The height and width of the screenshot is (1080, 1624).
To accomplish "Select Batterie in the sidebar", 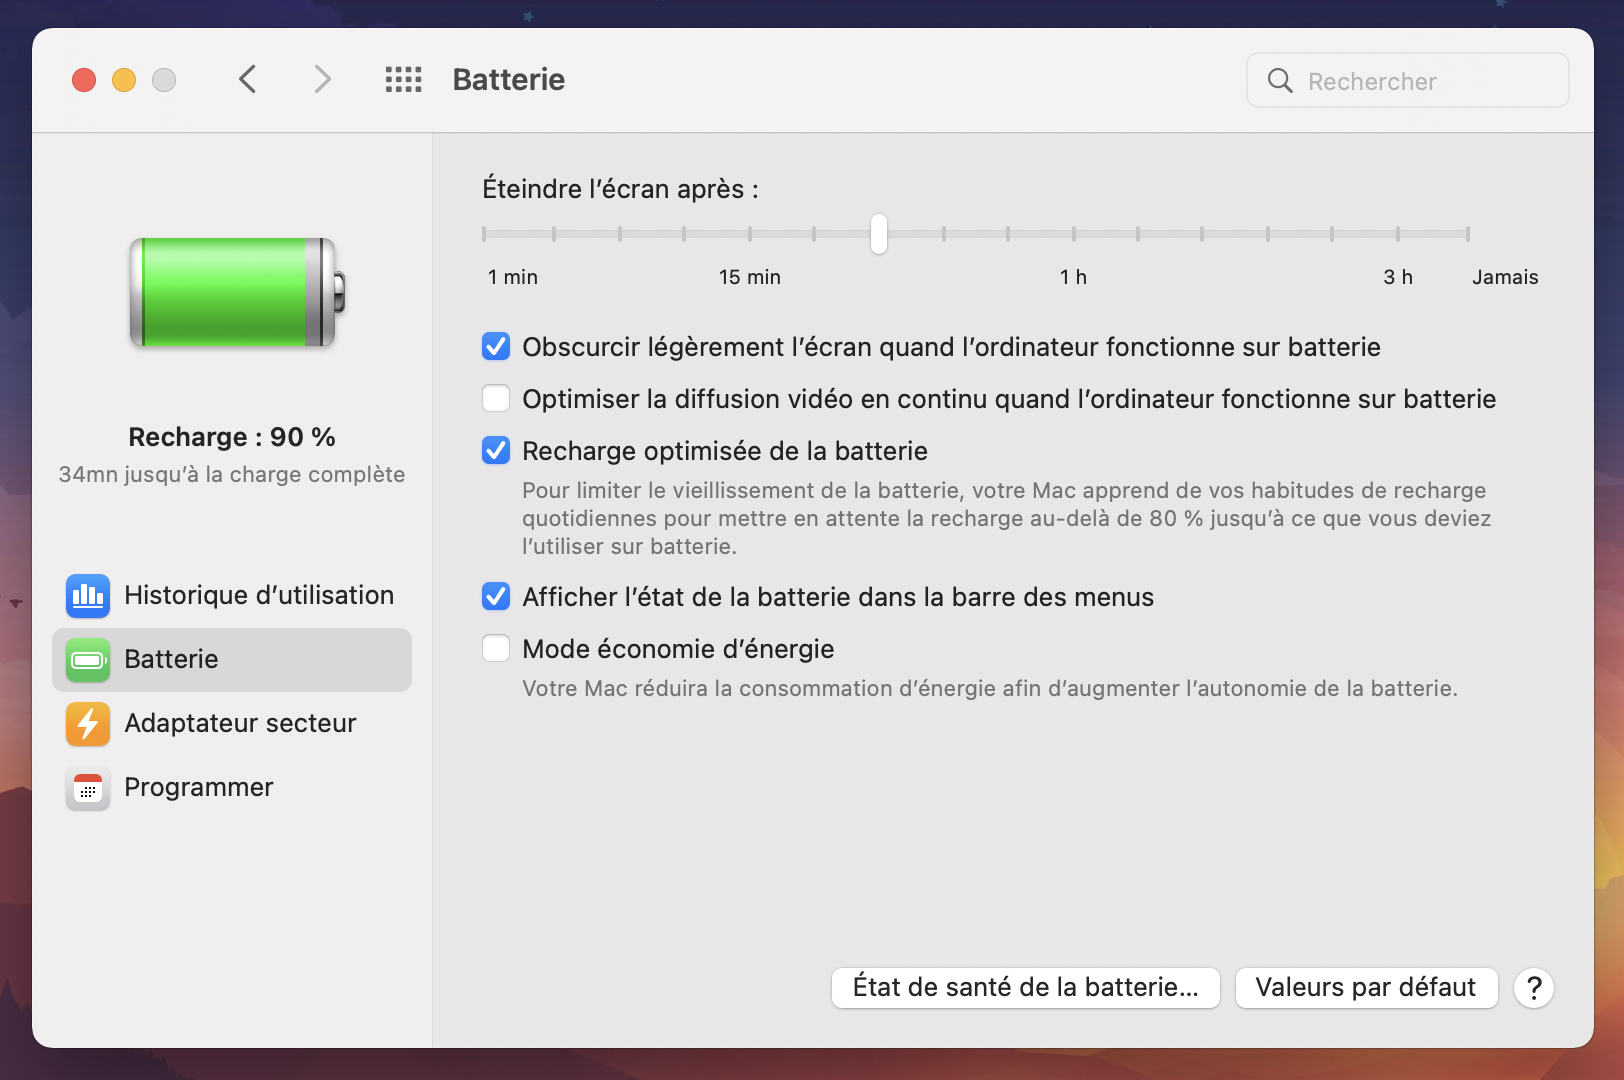I will (232, 660).
